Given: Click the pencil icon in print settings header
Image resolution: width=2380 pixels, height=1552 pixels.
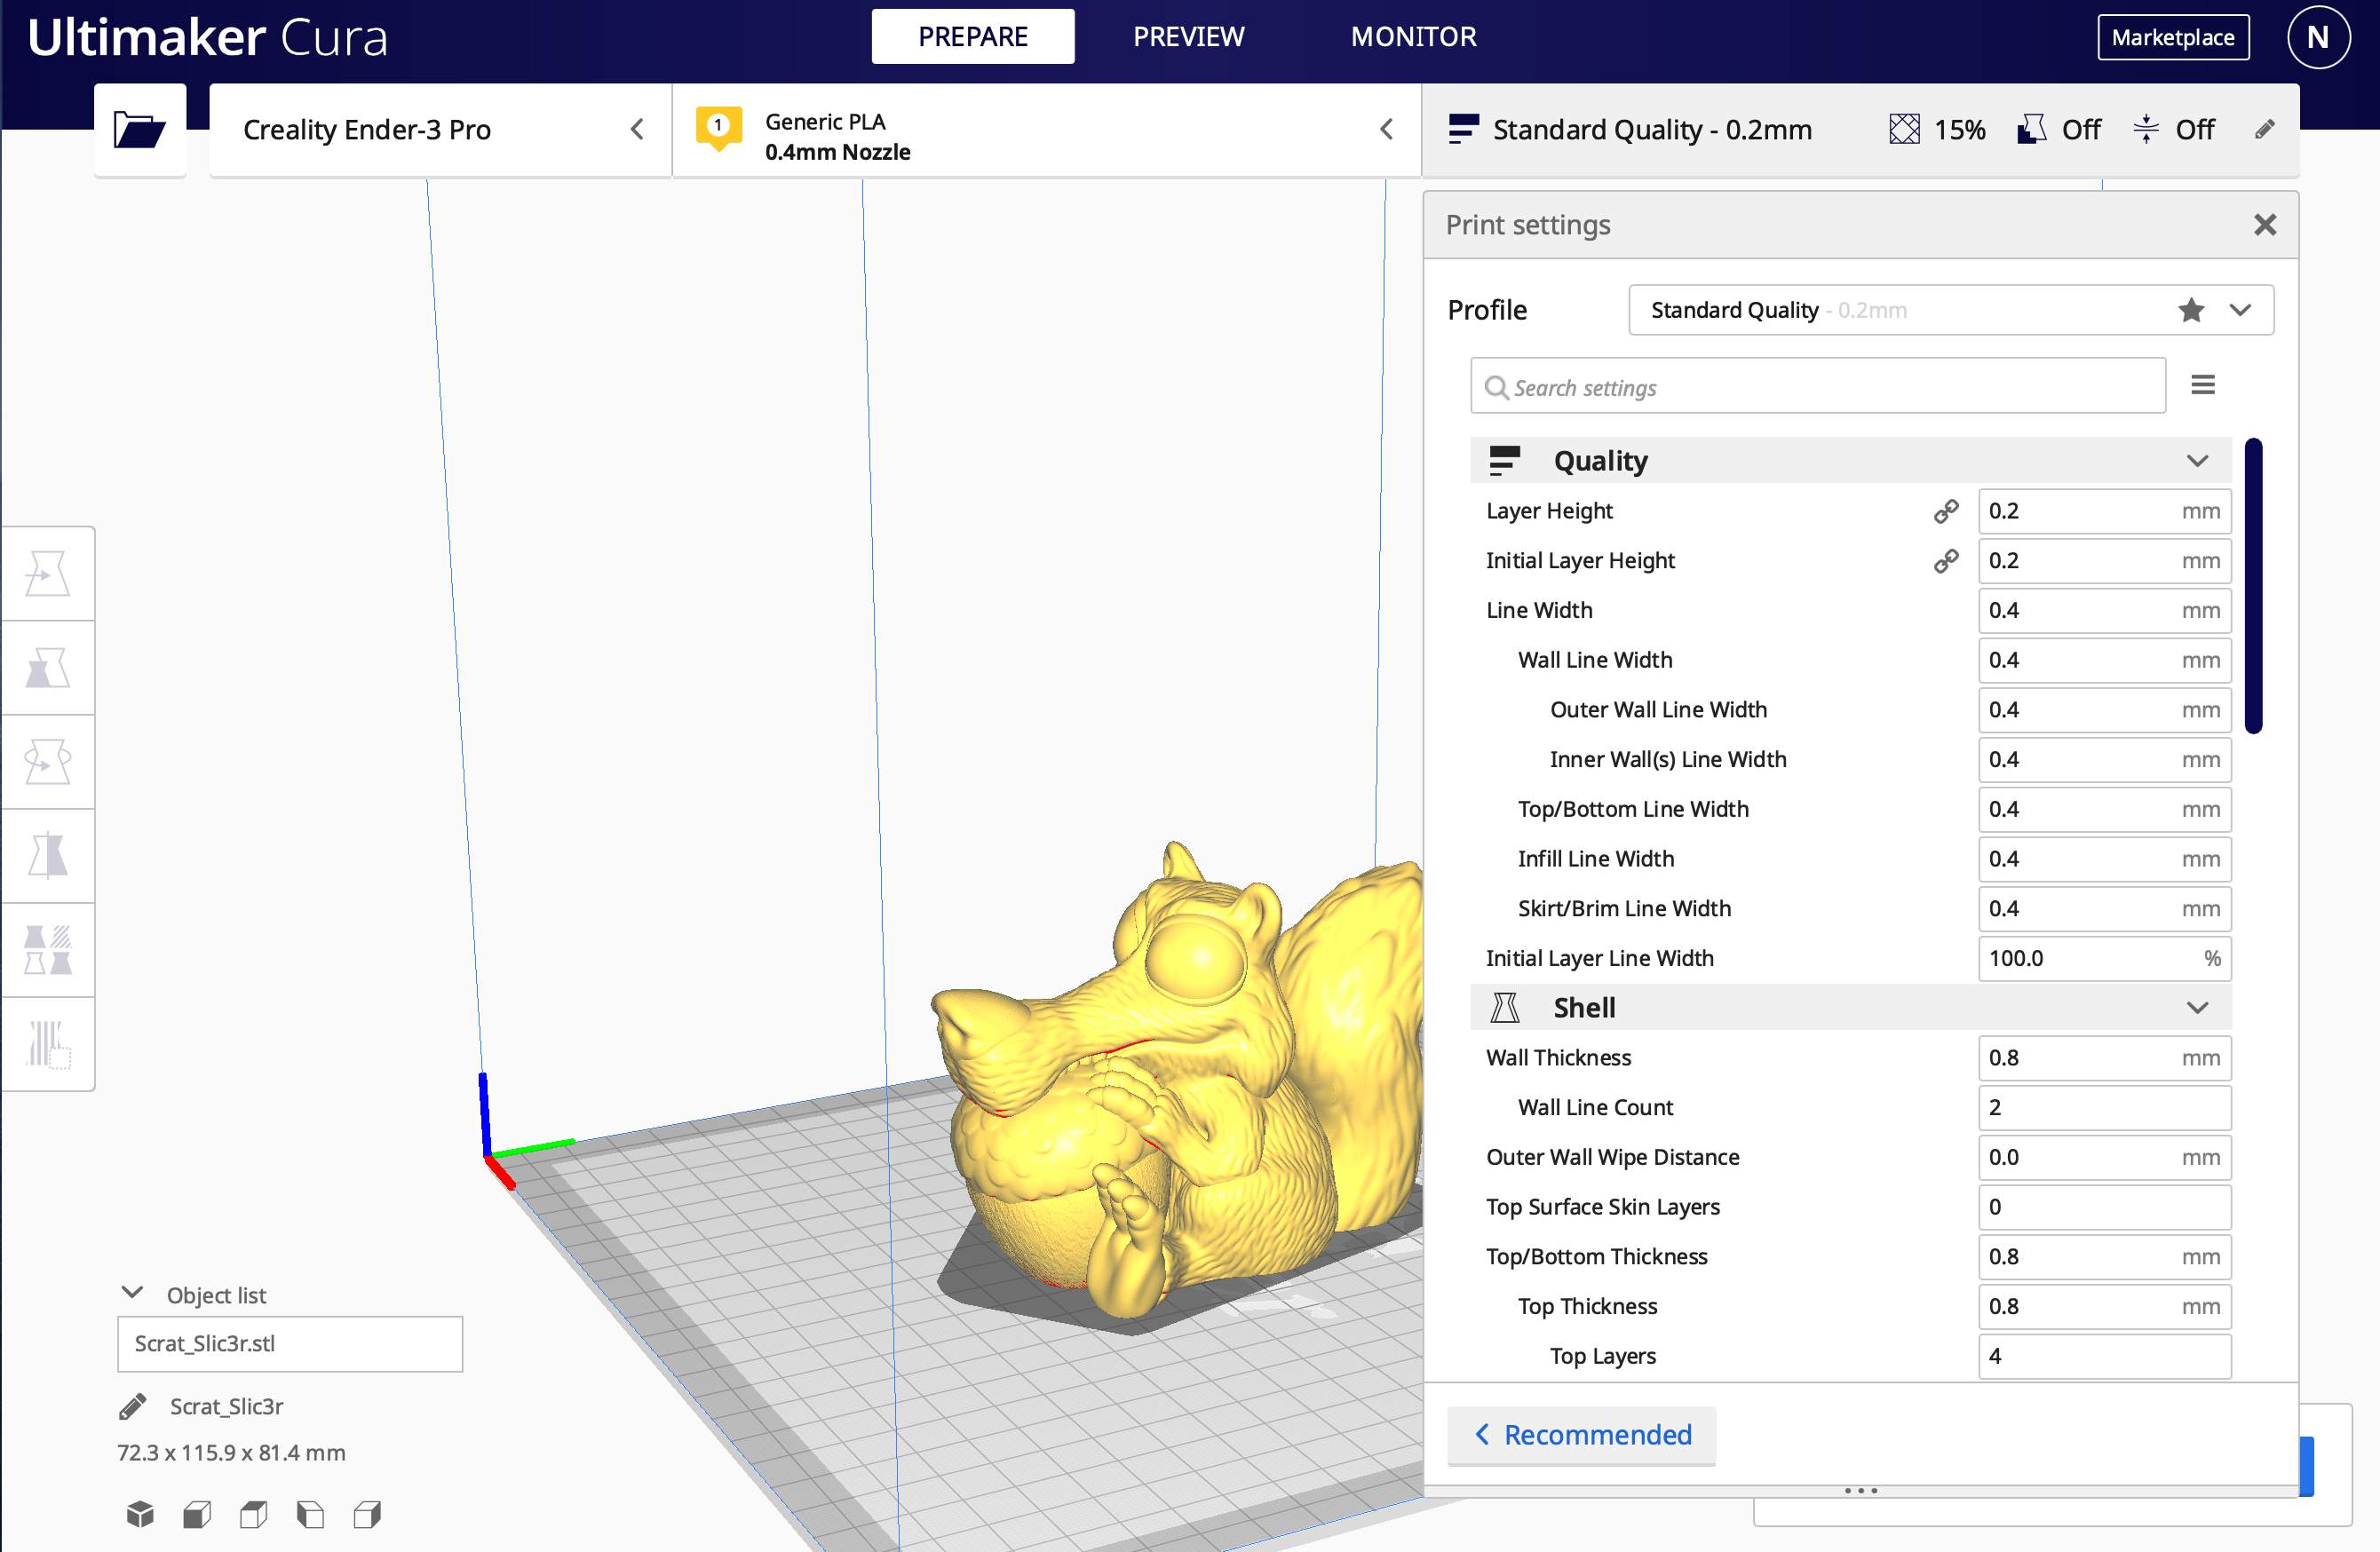Looking at the screenshot, I should [2265, 130].
